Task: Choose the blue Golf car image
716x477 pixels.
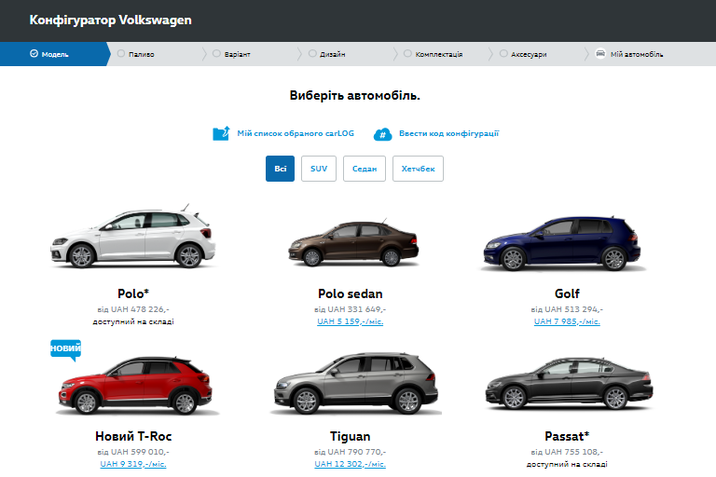Action: (x=562, y=243)
